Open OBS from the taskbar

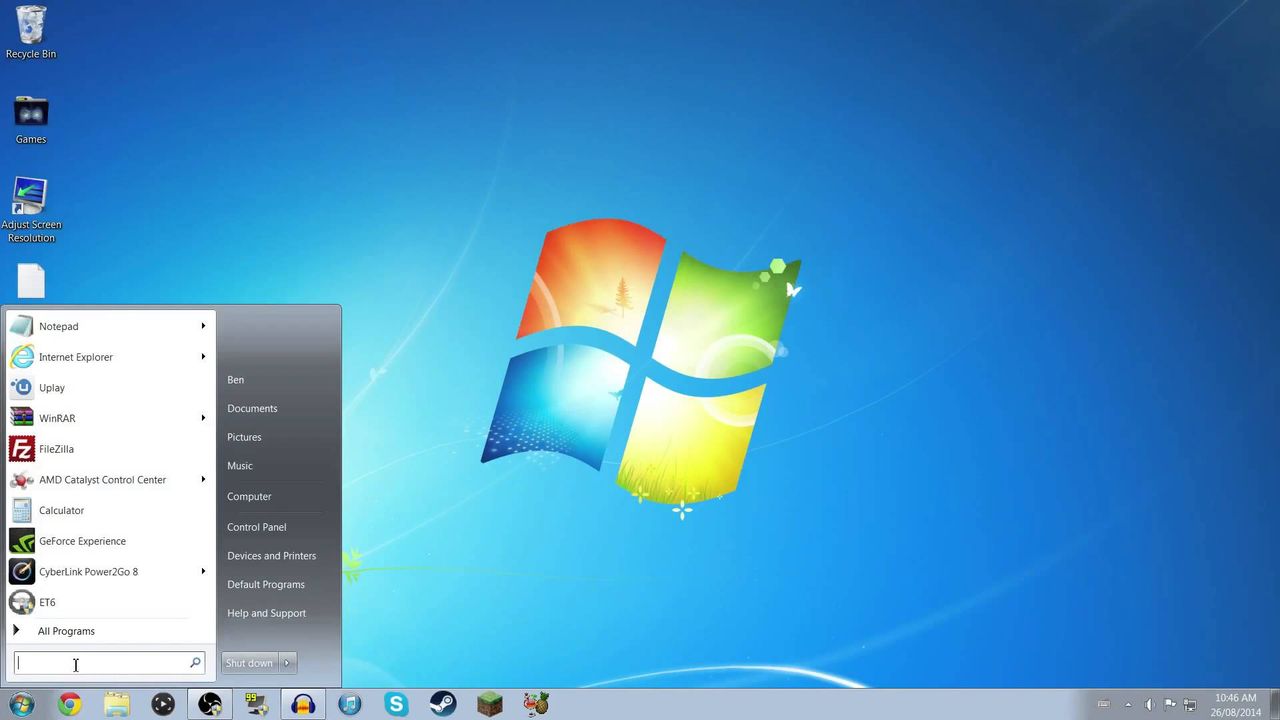coord(209,705)
